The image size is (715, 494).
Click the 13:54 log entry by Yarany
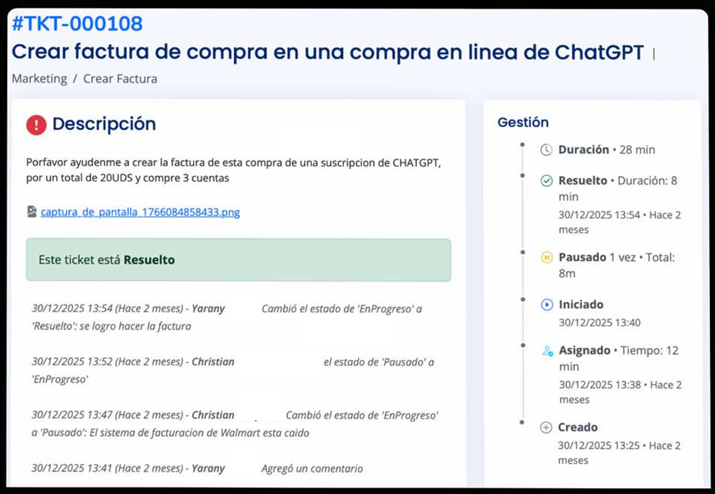tap(227, 317)
